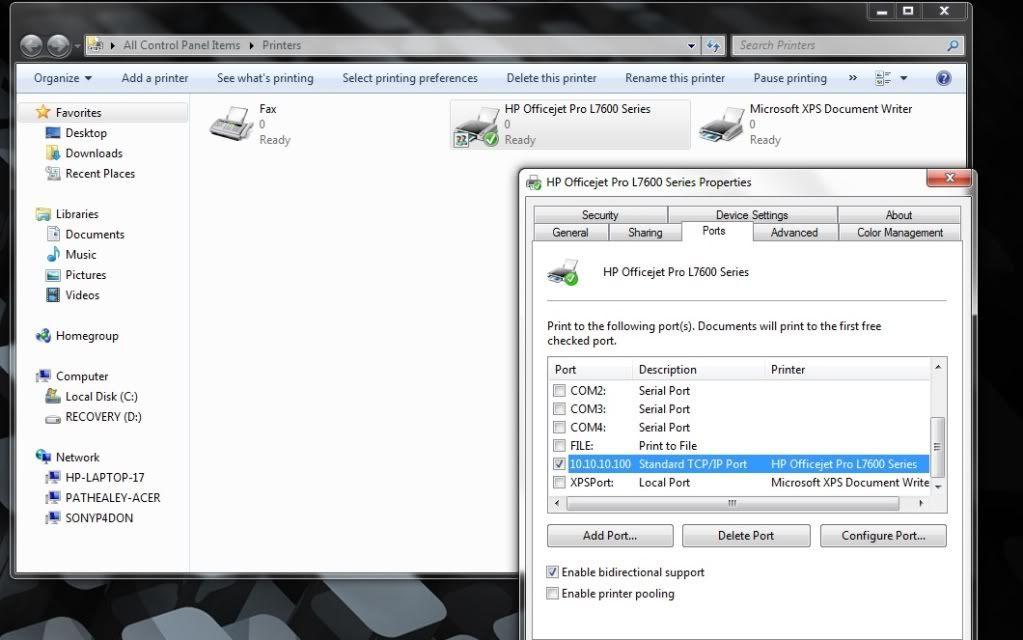Click the port list scroll down arrow
Viewport: 1023px width, 640px height.
[938, 487]
